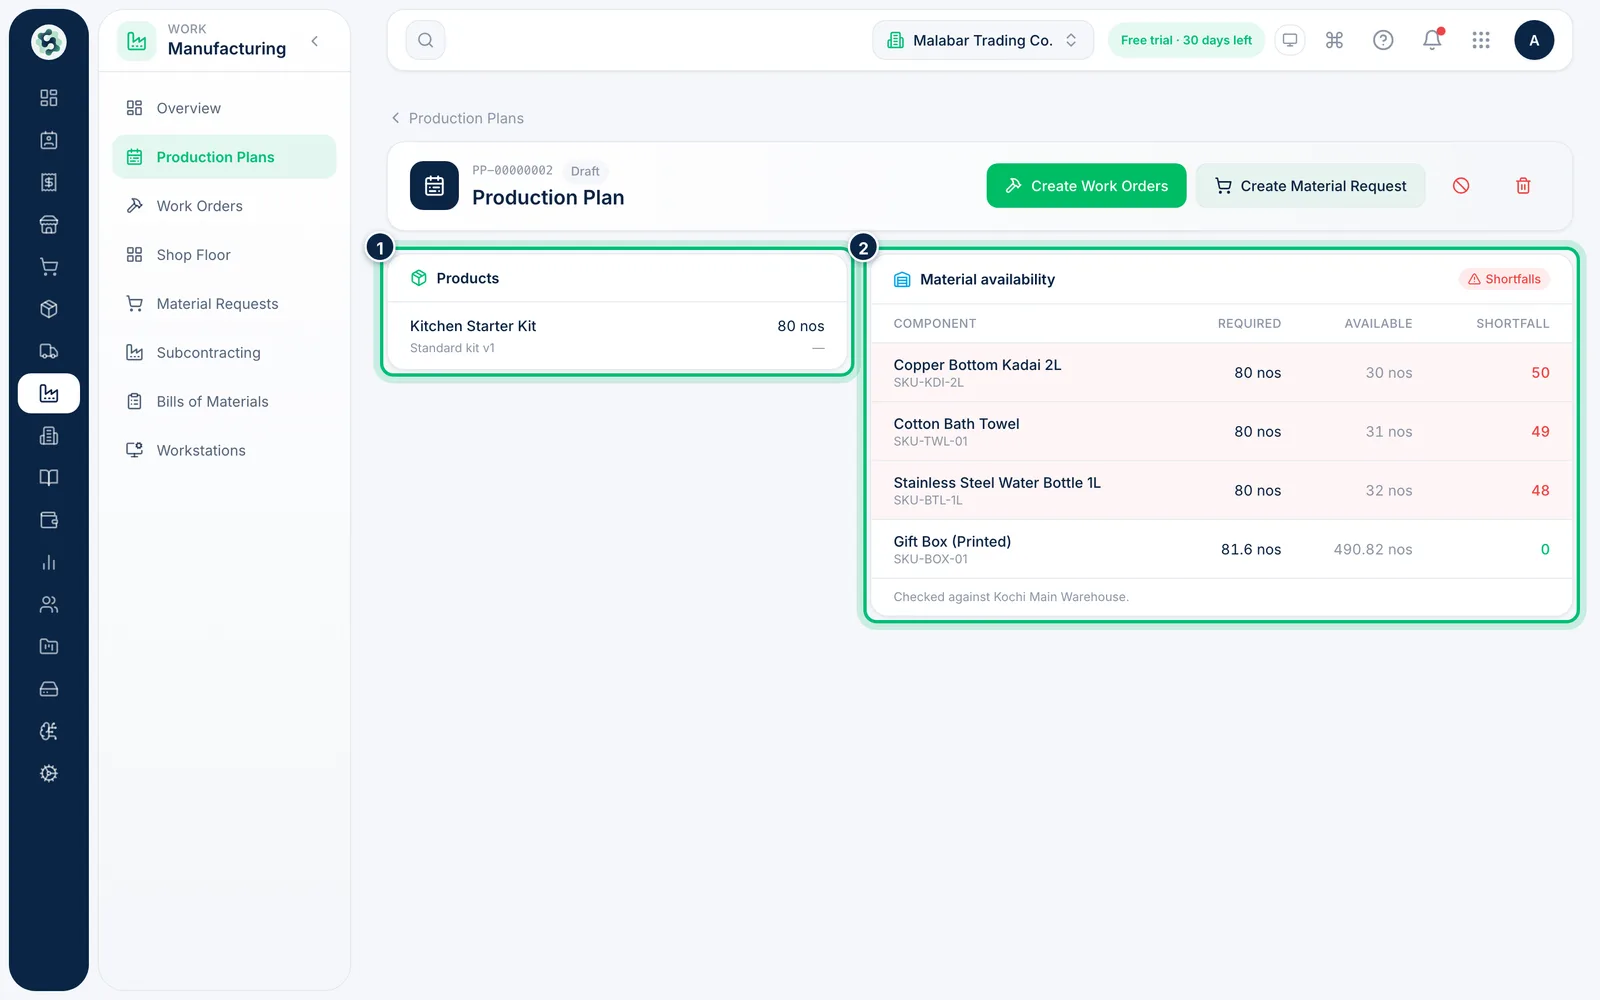Viewport: 1600px width, 1000px height.
Task: Open the command shortcut icon in the top bar
Action: (x=1334, y=40)
